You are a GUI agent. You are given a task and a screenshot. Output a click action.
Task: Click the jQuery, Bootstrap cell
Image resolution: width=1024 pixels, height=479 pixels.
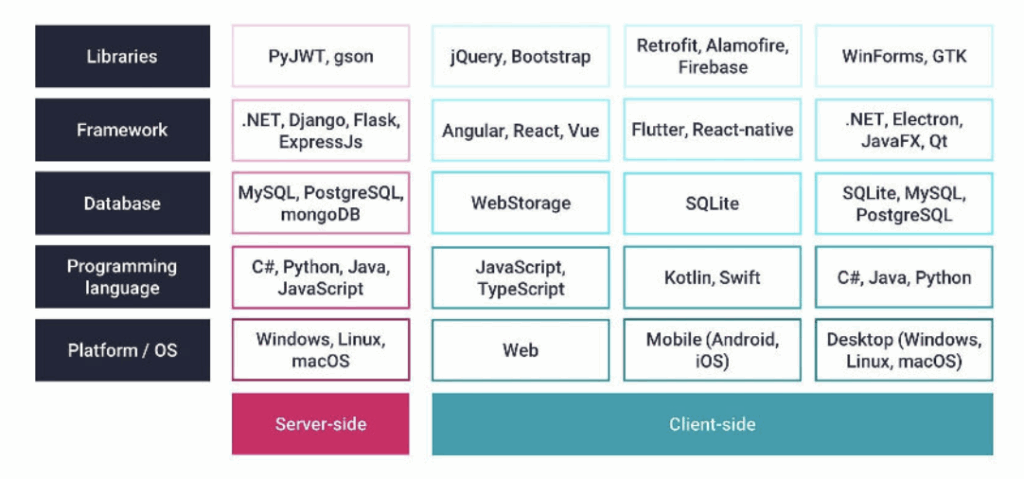tap(520, 56)
